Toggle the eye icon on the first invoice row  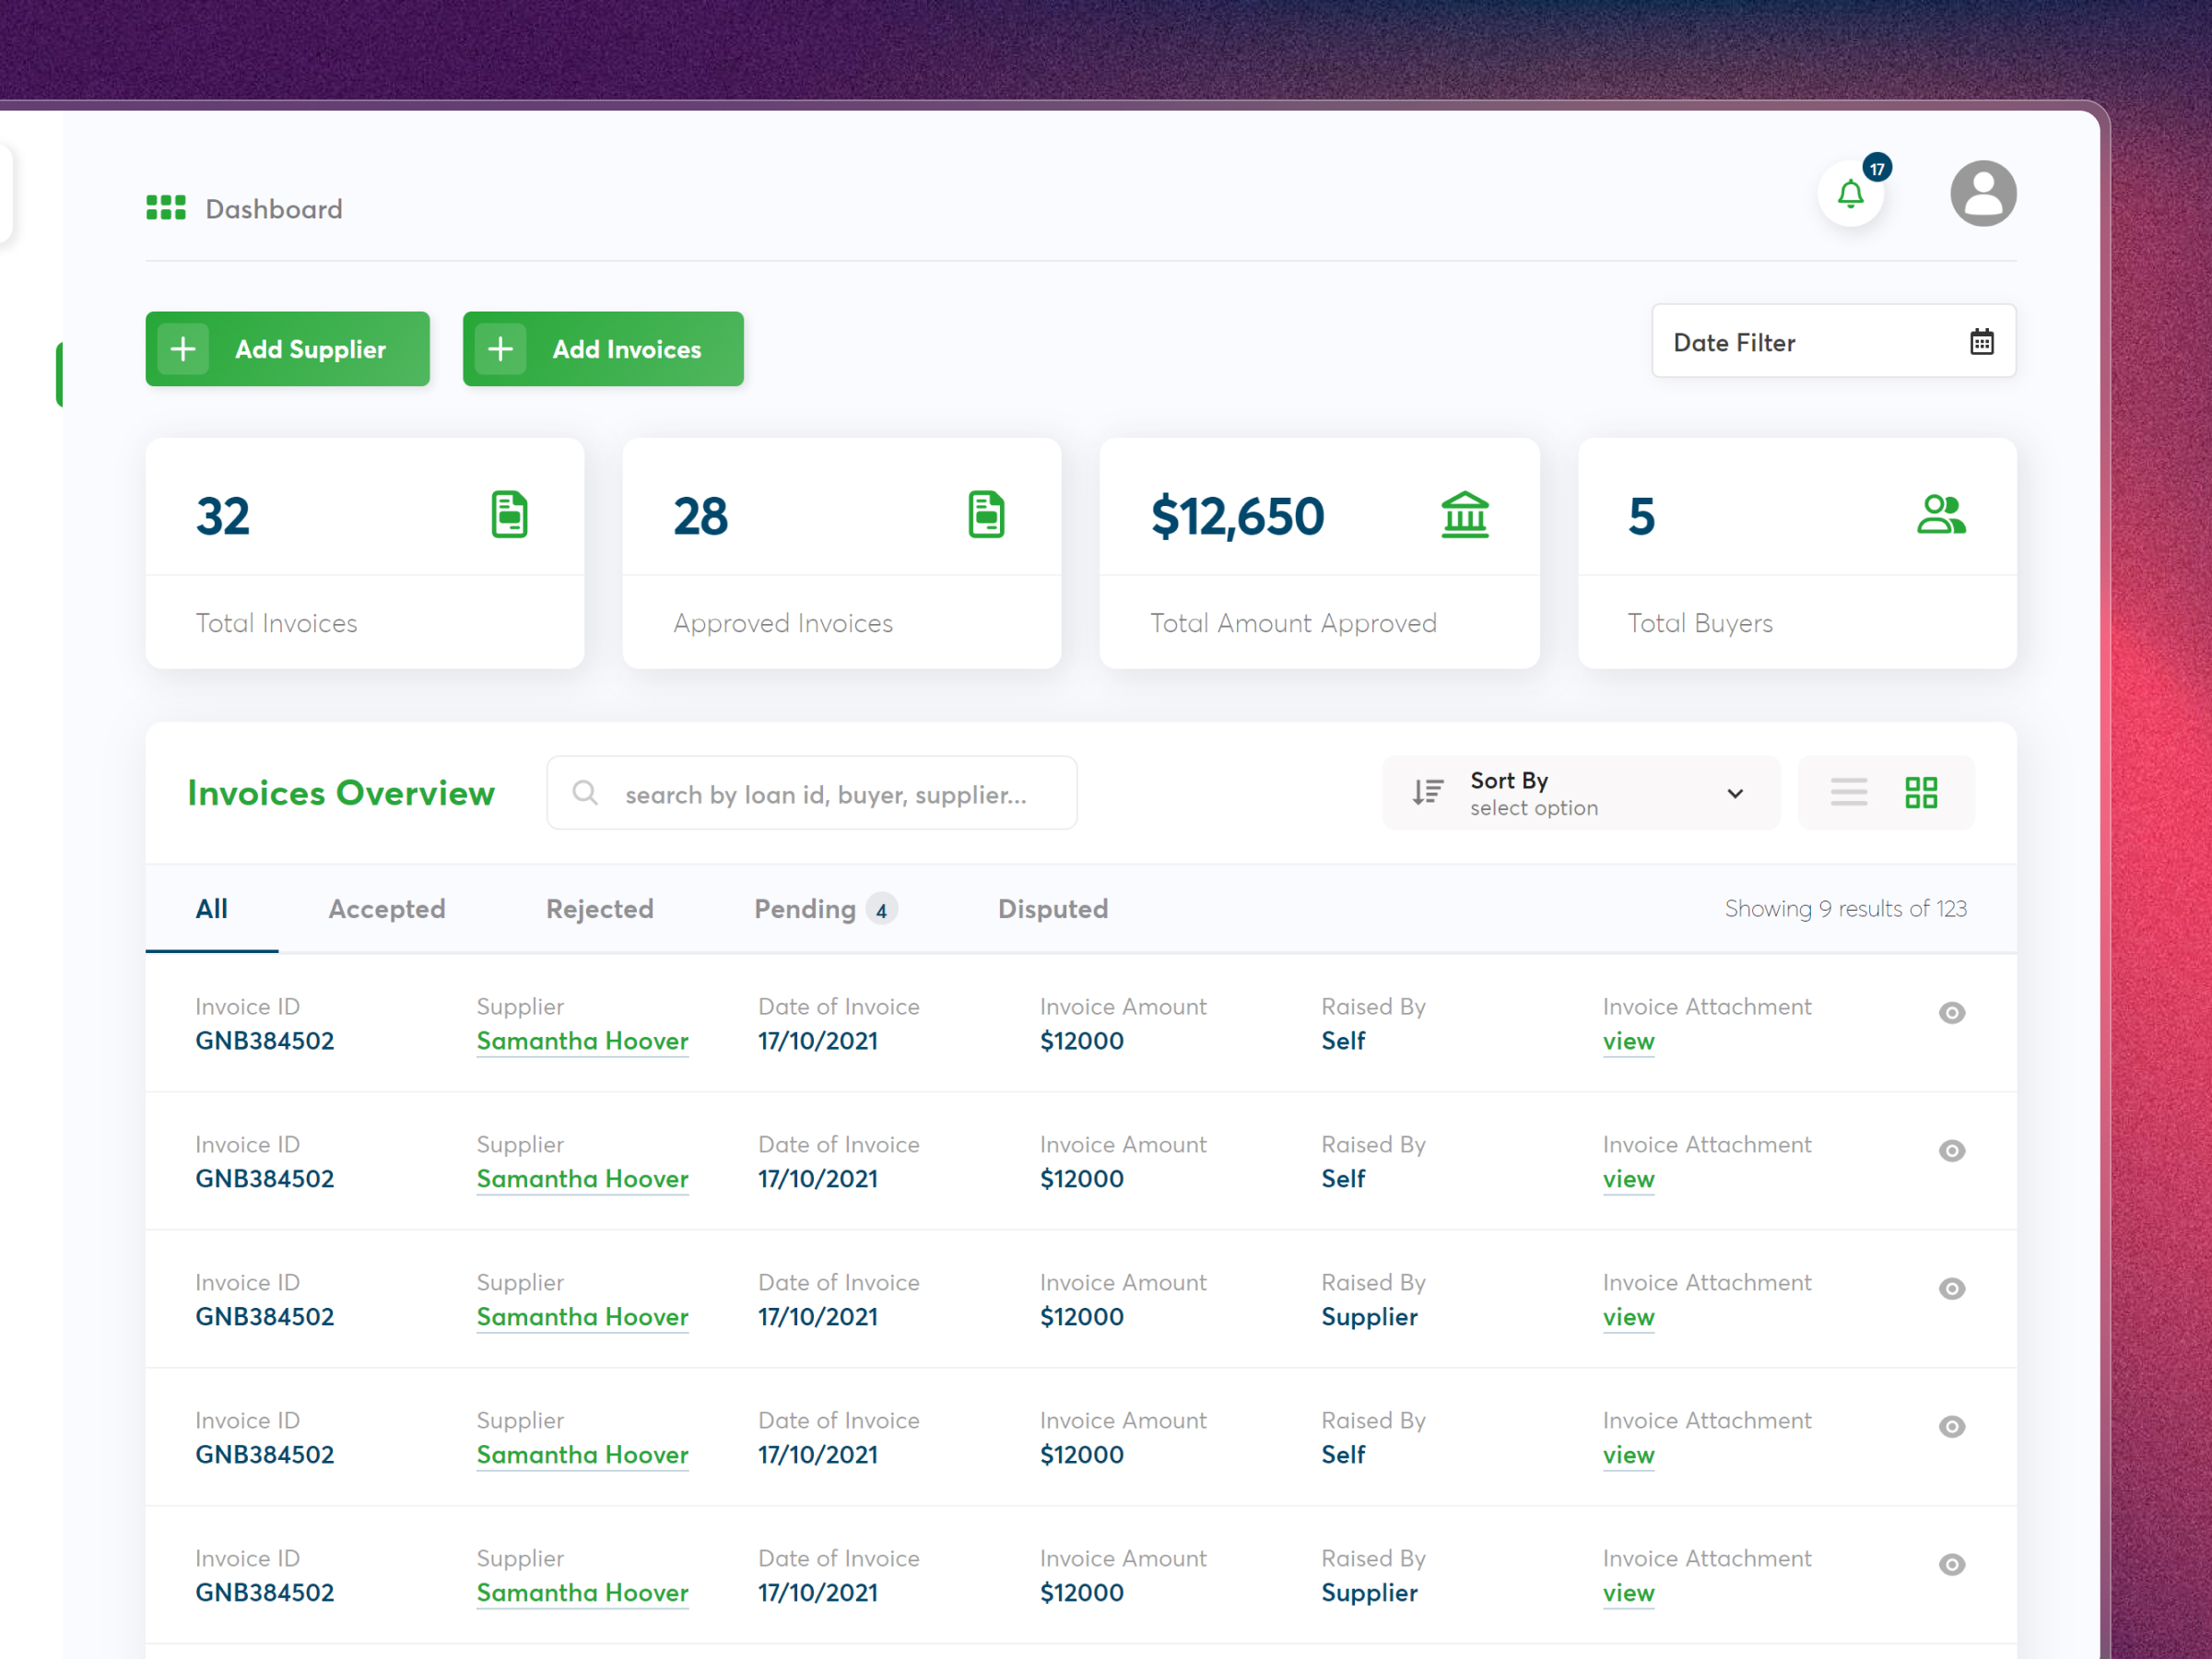1952,1013
